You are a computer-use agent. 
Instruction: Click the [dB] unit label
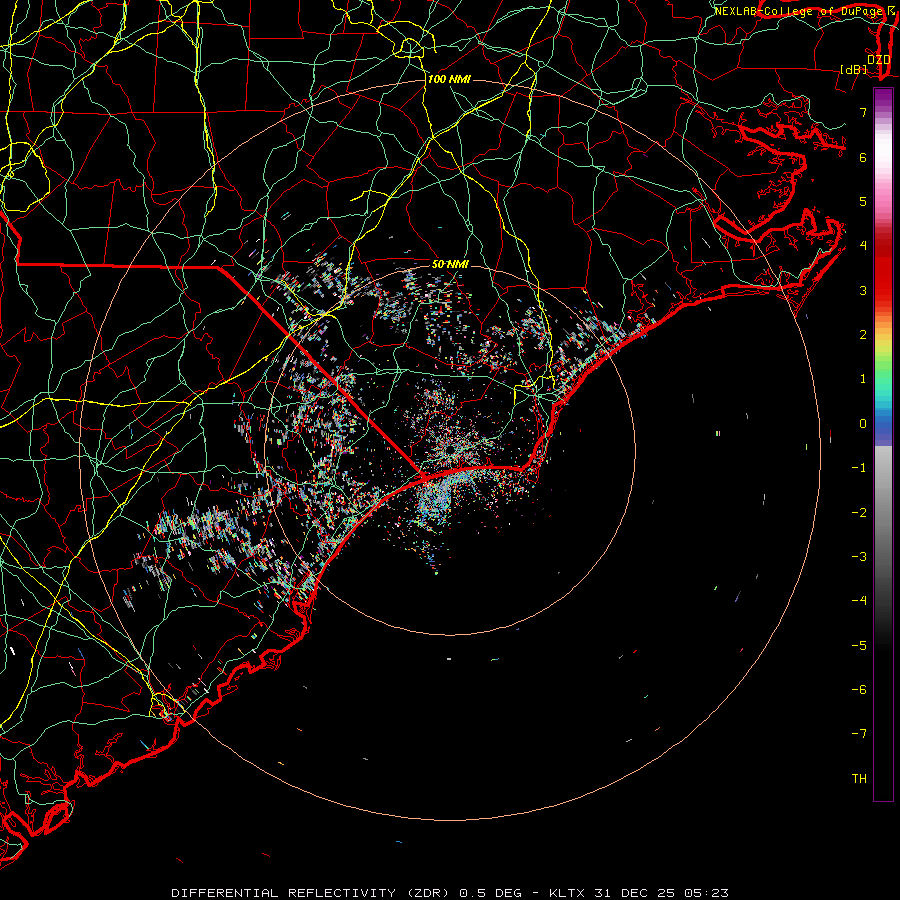click(x=854, y=69)
